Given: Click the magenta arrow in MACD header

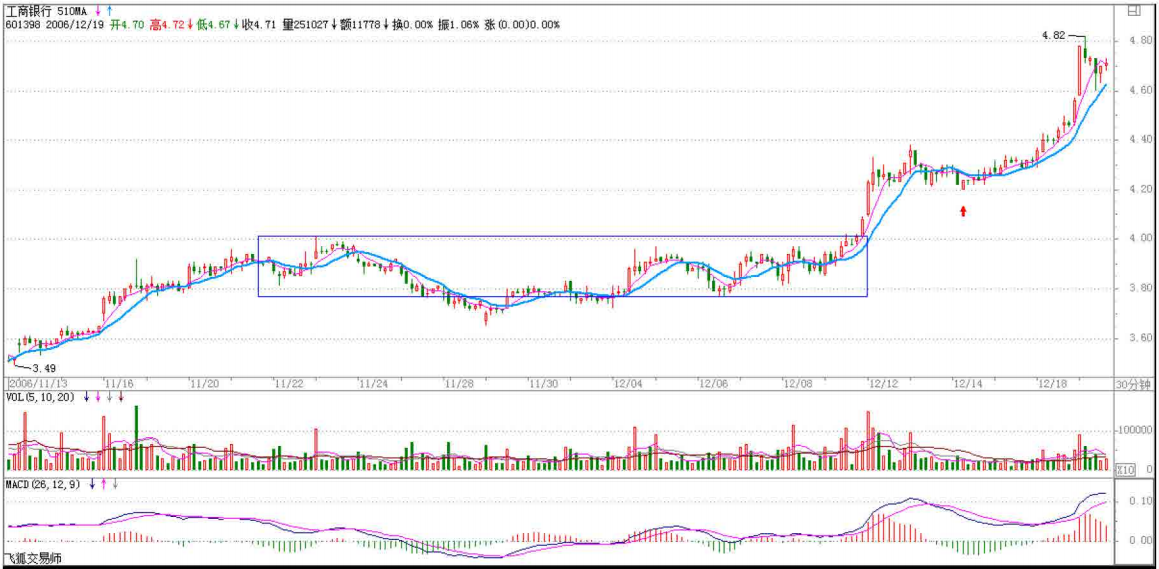Looking at the screenshot, I should tap(103, 484).
